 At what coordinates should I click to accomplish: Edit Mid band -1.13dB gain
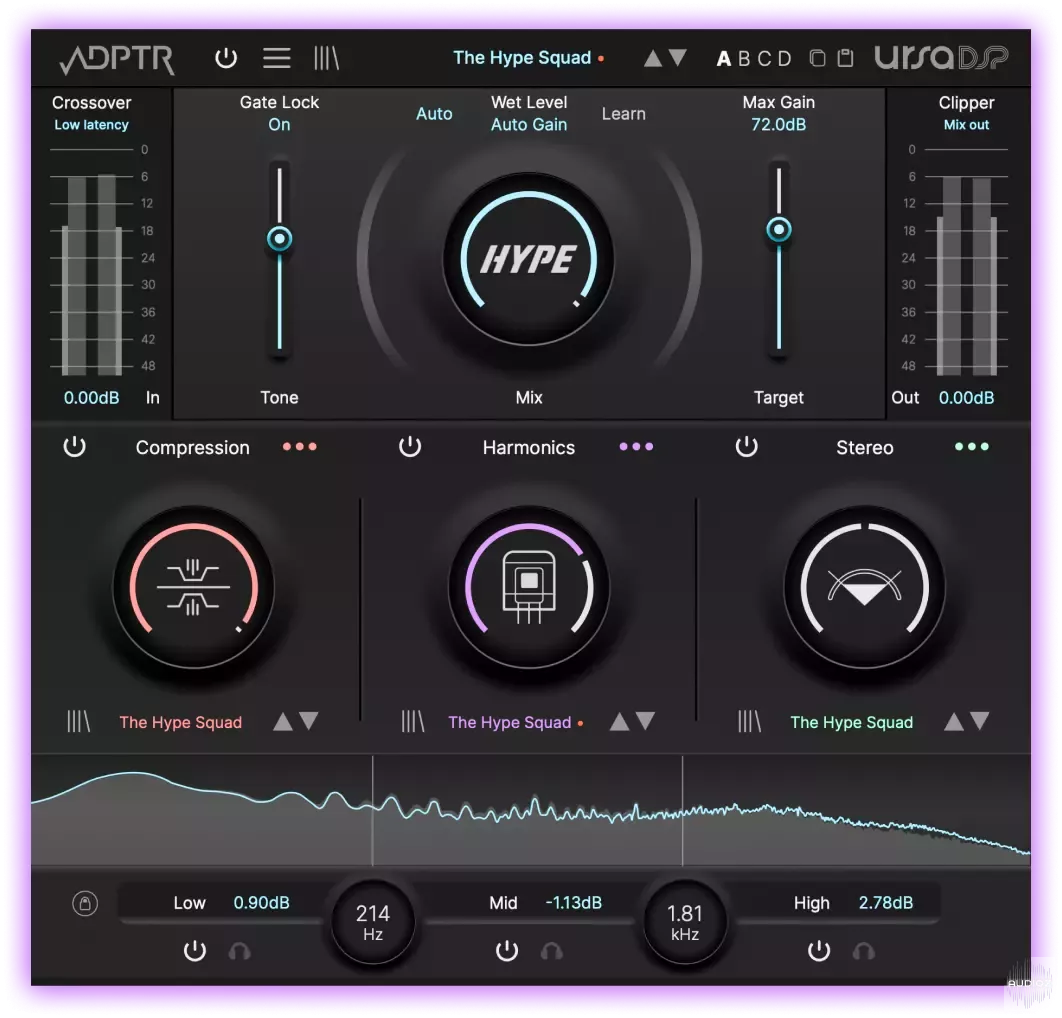click(574, 903)
